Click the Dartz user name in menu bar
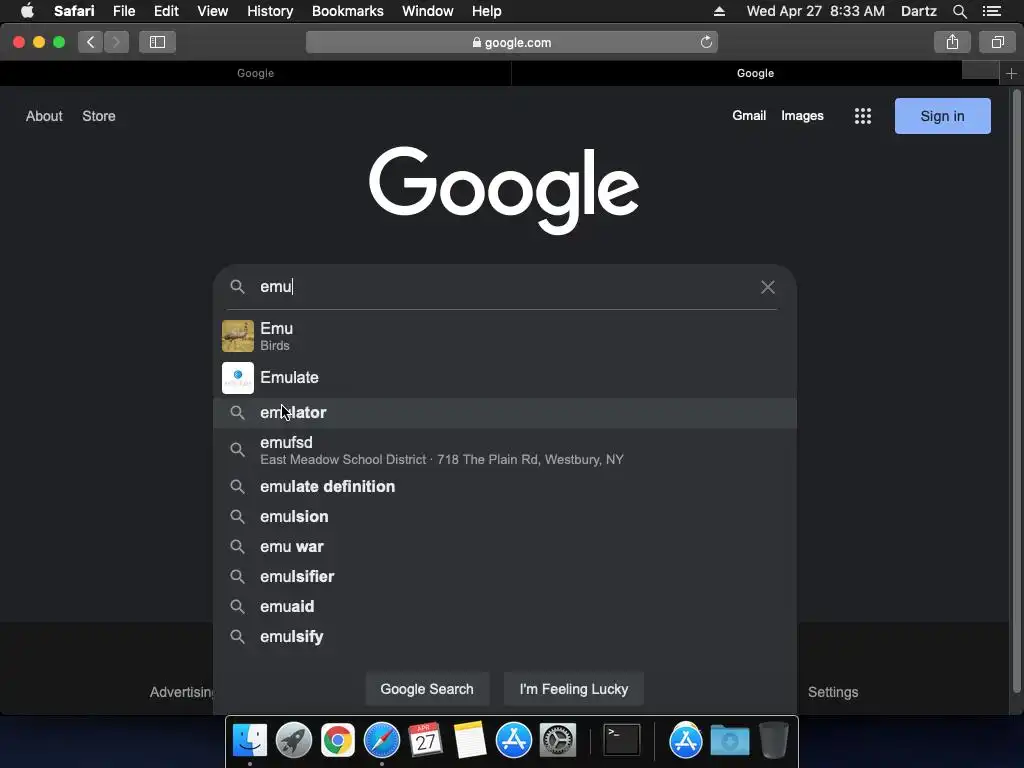Image resolution: width=1024 pixels, height=768 pixels. (919, 11)
